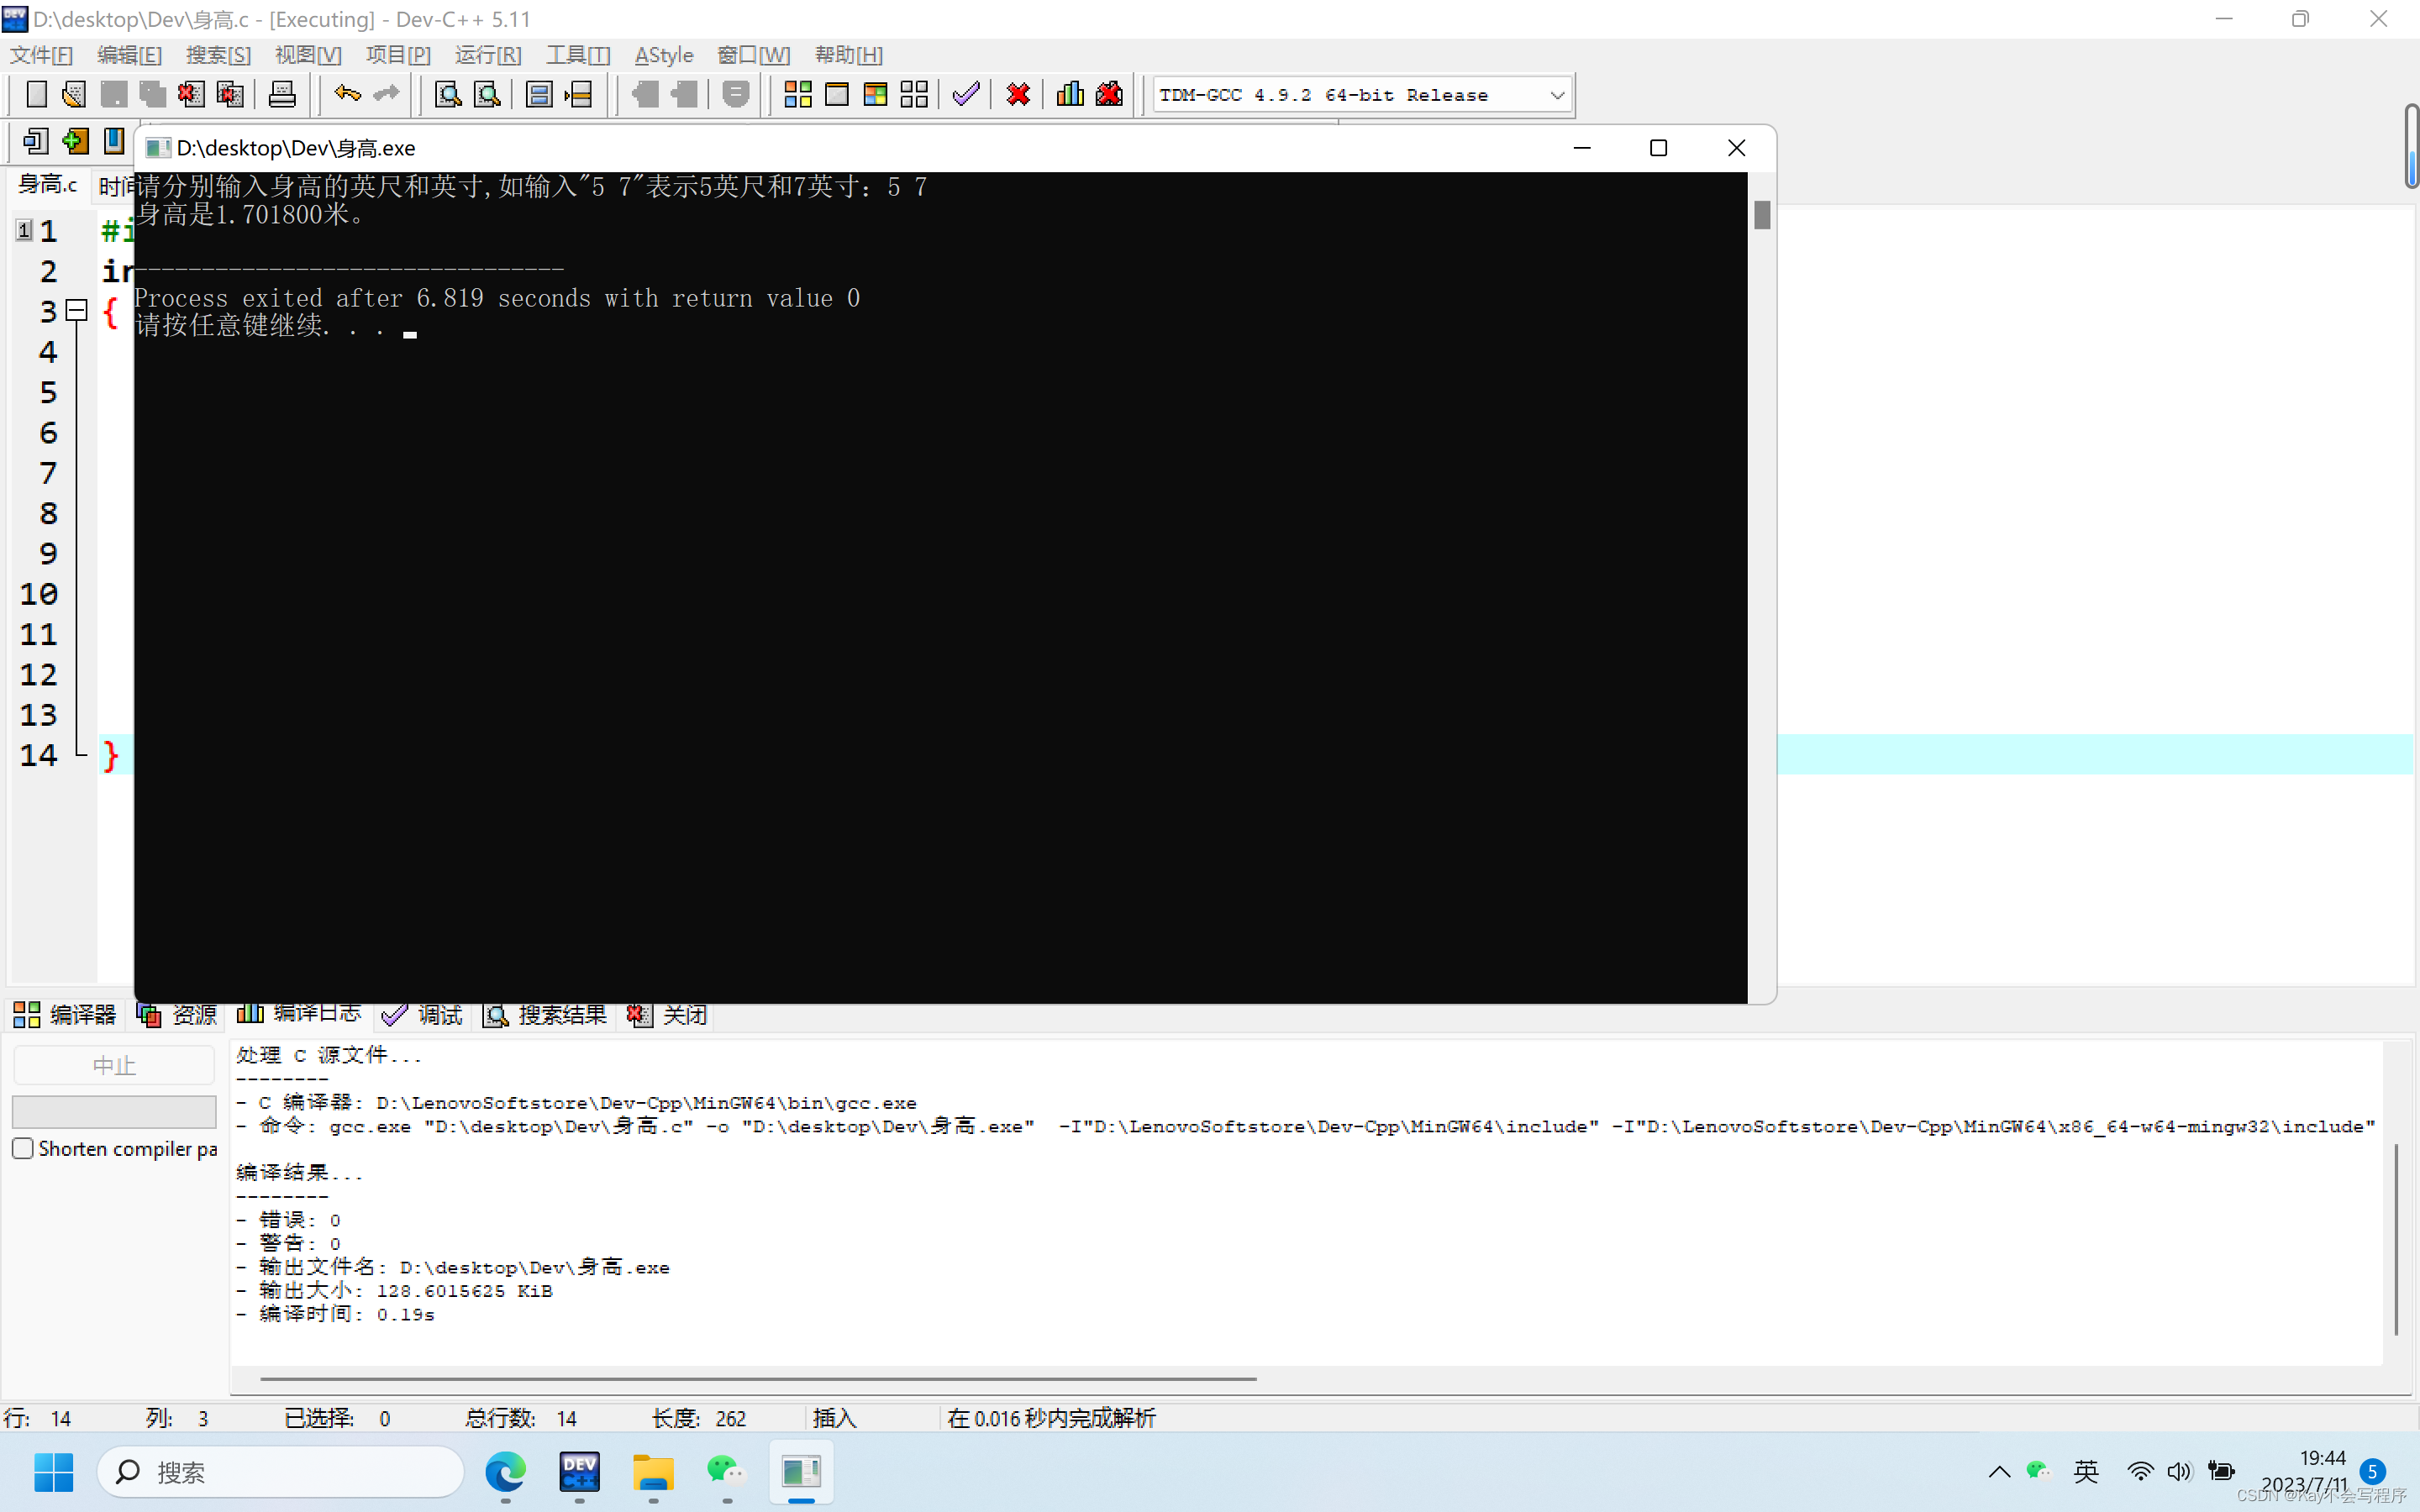Click the New file toolbar icon
Screen dimensions: 2420x1512
tap(36, 95)
